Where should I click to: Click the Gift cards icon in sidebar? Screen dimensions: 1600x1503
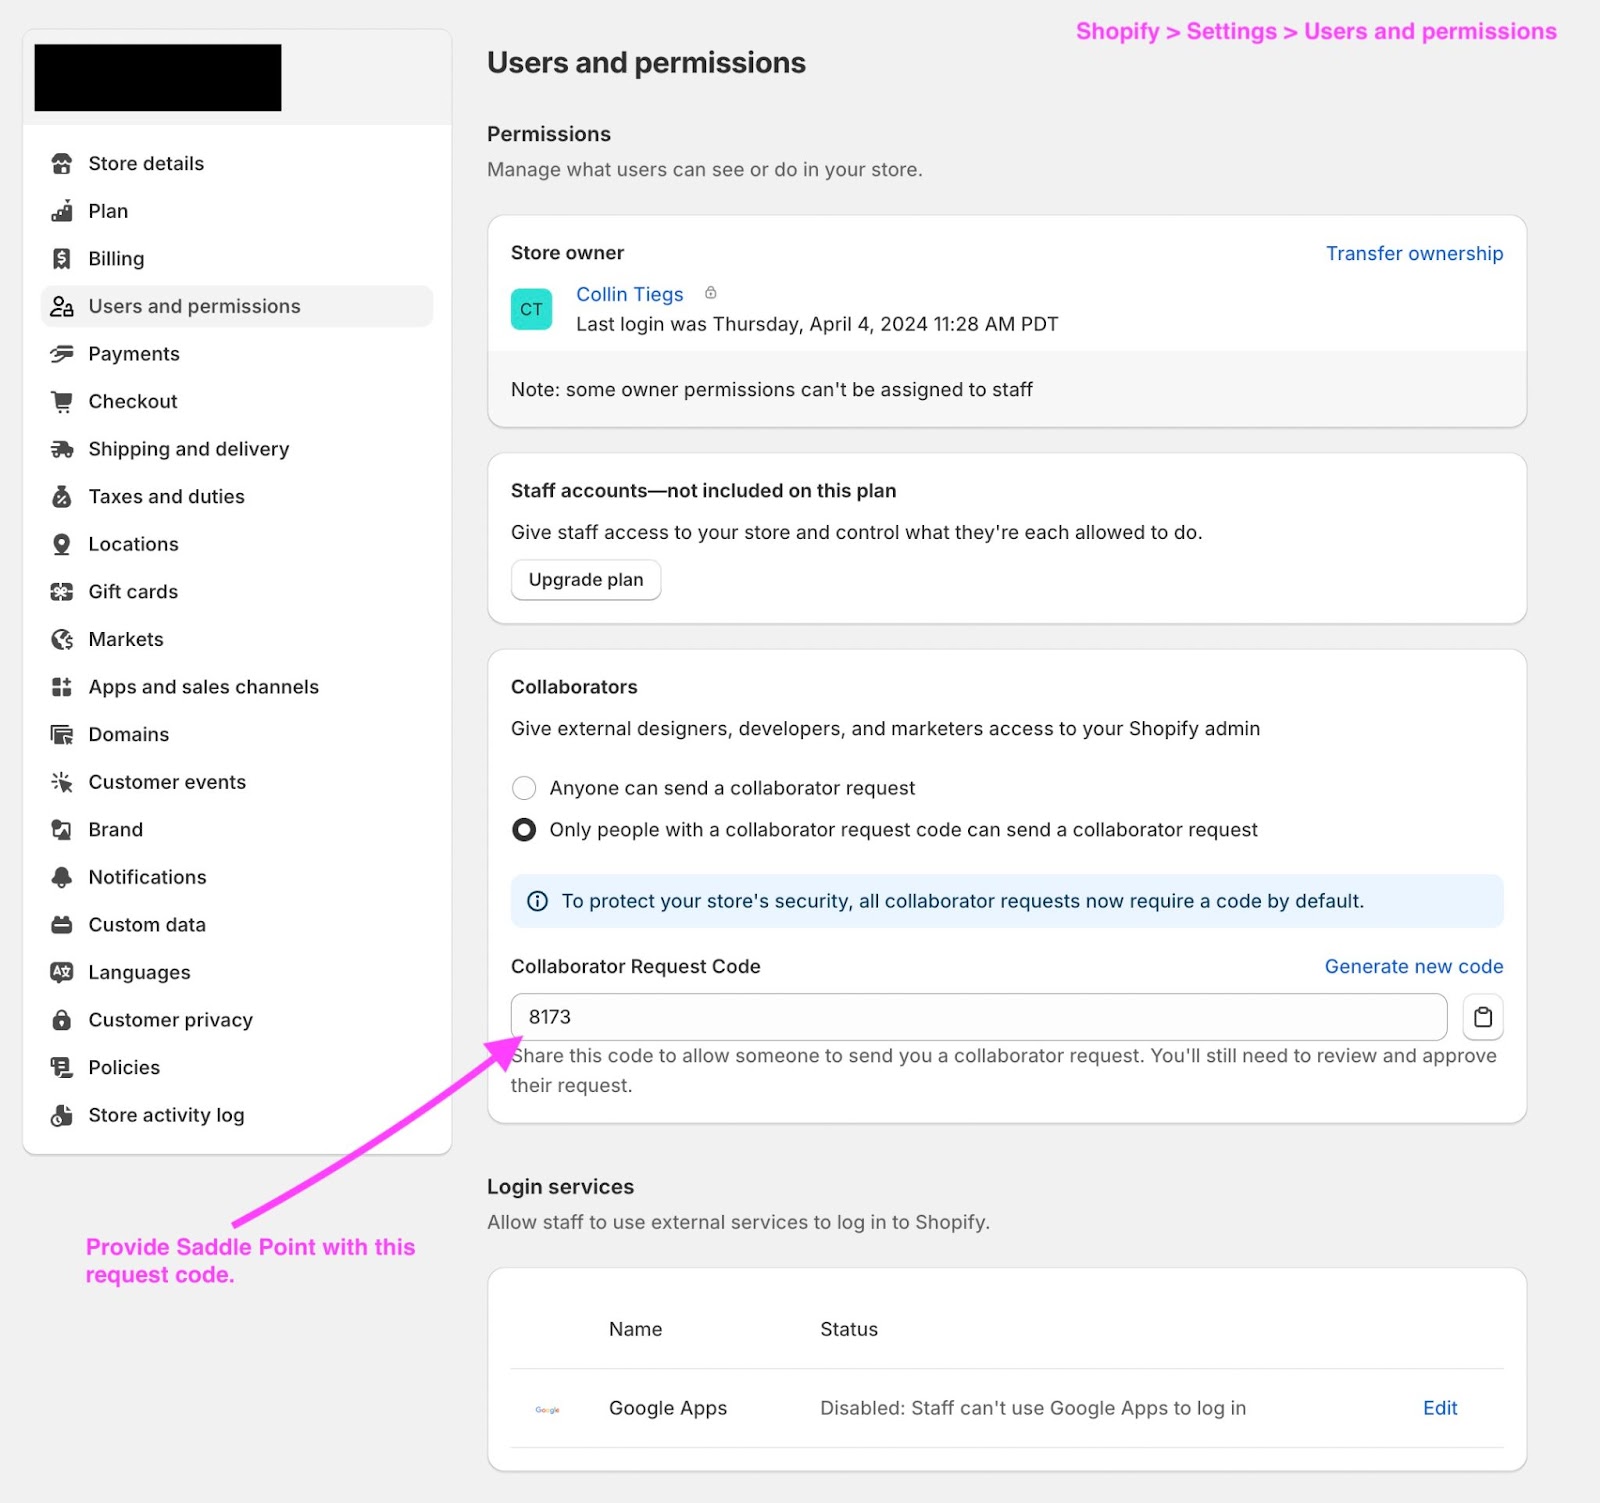coord(62,592)
